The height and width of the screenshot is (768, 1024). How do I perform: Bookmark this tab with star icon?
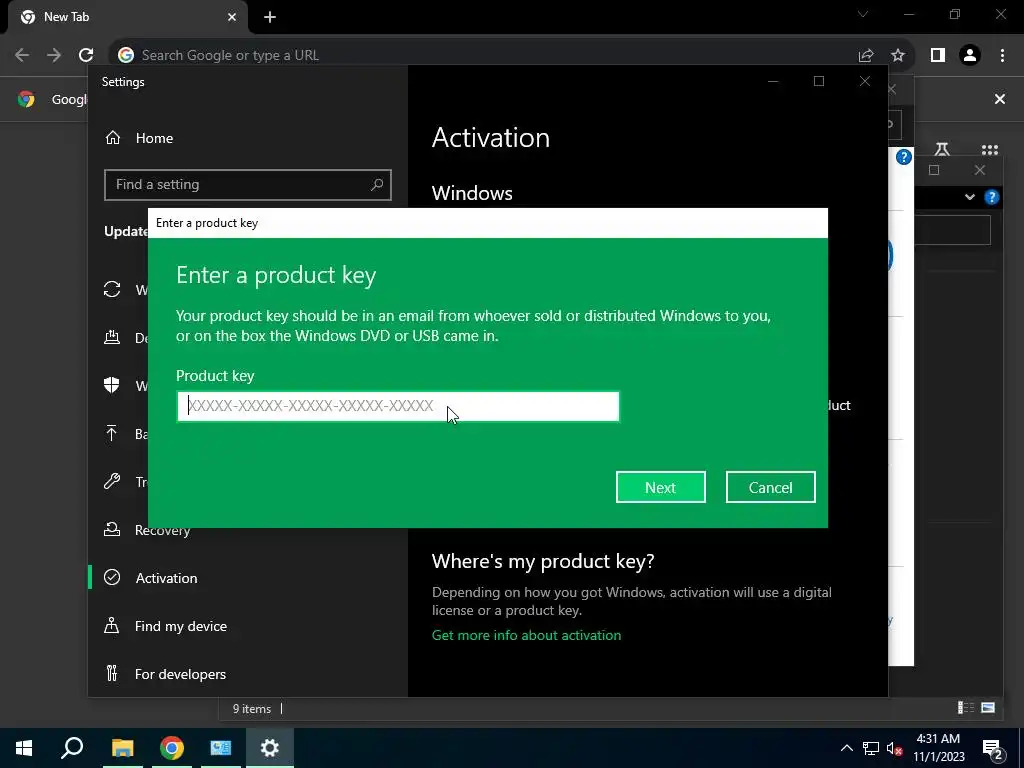coord(898,55)
